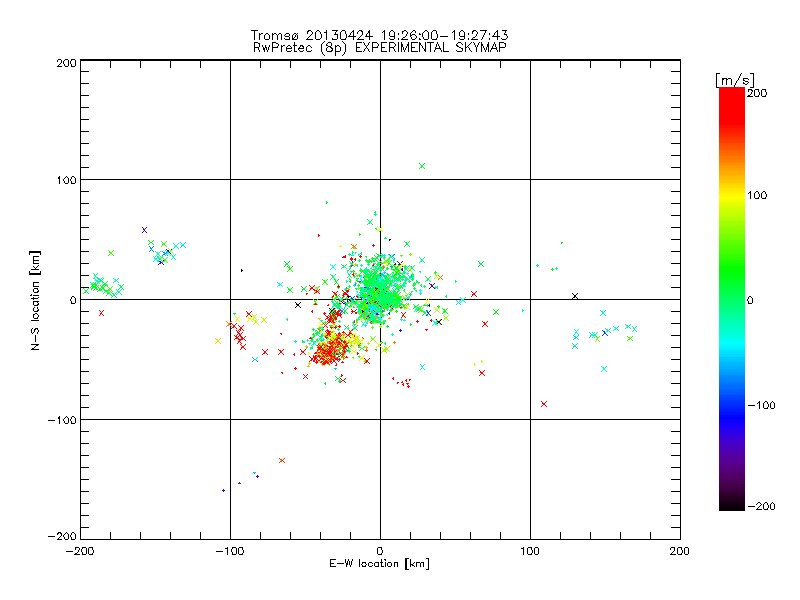
Task: Click the 0 tick label on the E-W axis
Action: pyautogui.click(x=380, y=551)
